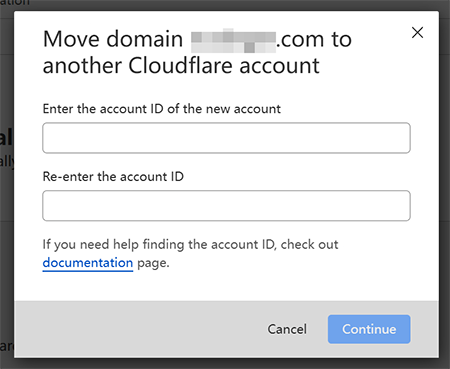Cancel the domain move
The width and height of the screenshot is (450, 369).
[287, 329]
